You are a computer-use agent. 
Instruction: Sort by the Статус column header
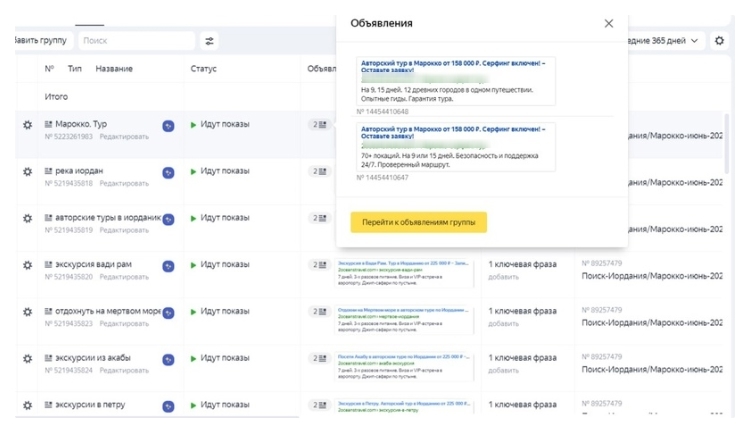tap(203, 69)
